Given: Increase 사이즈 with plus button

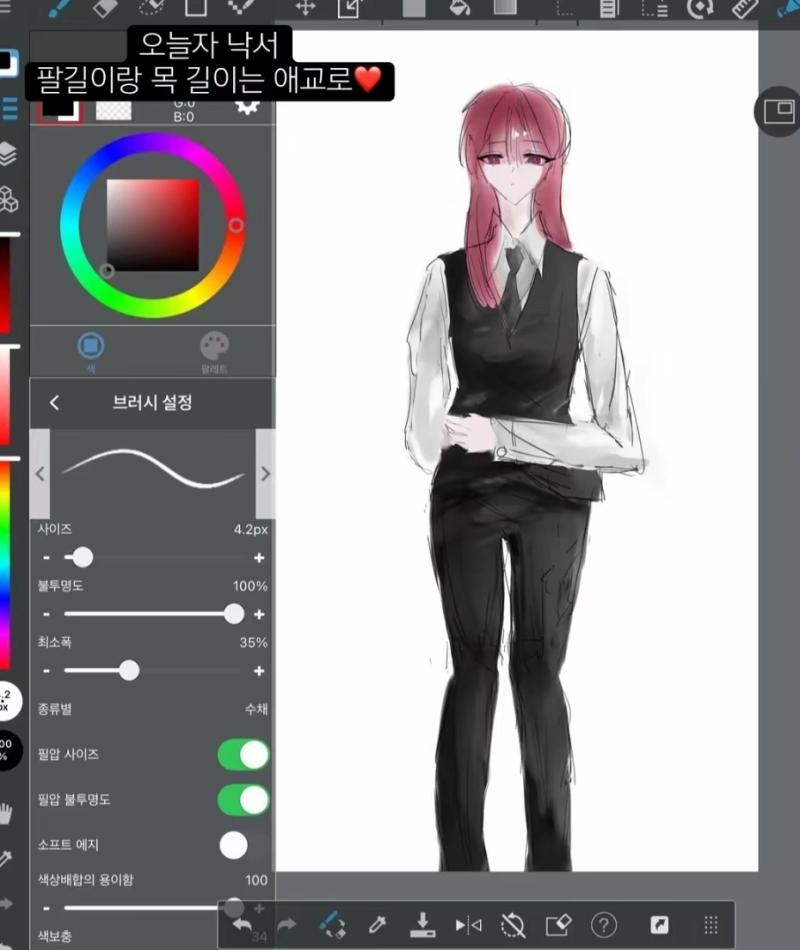Looking at the screenshot, I should click(x=259, y=557).
